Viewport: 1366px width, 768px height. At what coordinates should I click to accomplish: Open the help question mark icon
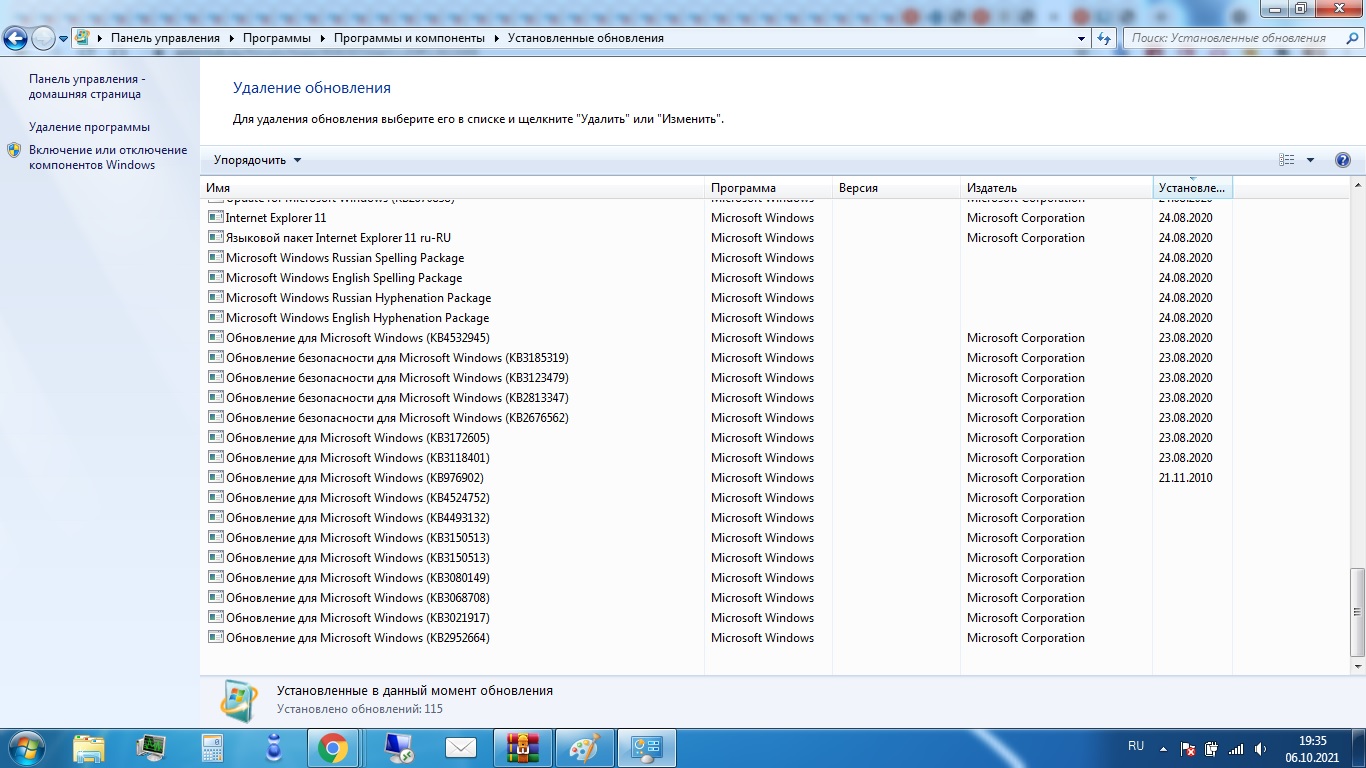click(1343, 160)
